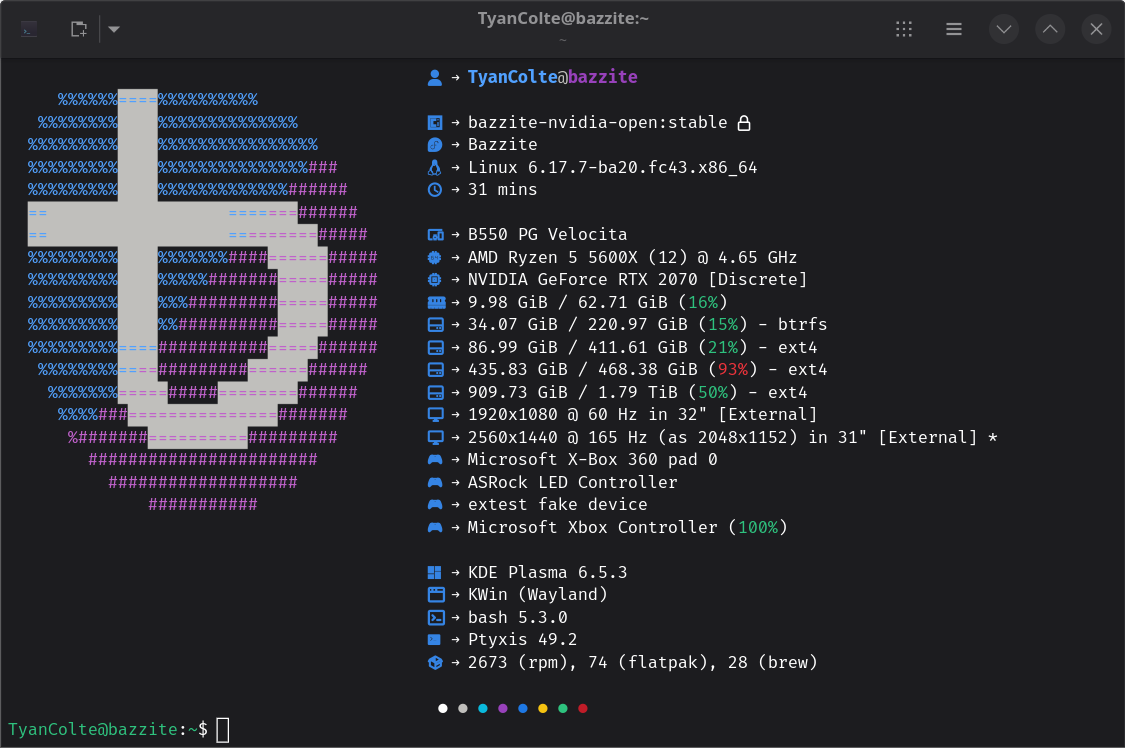The image size is (1125, 748).
Task: Click the disk icon beside 86.99 GiB
Action: 436,348
